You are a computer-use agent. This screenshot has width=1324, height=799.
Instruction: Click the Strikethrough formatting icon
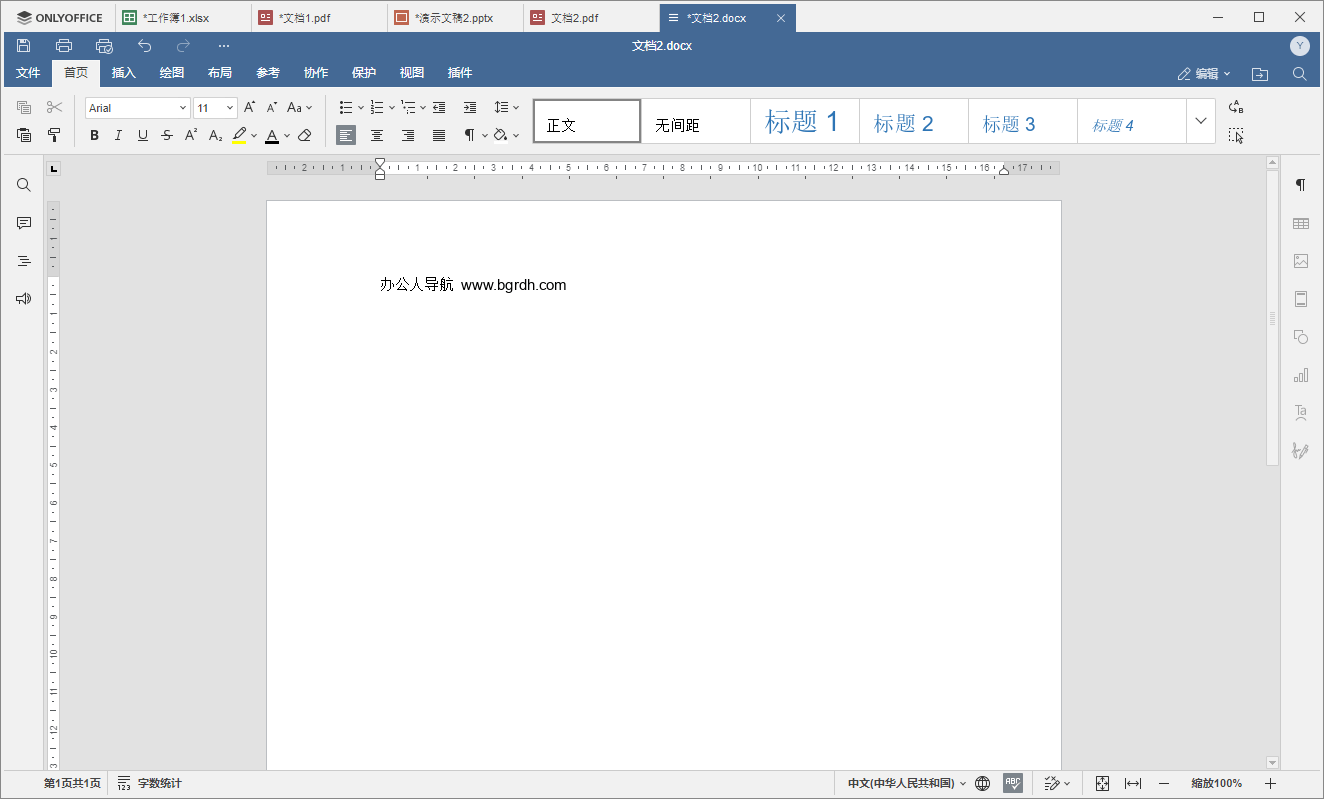pyautogui.click(x=167, y=135)
